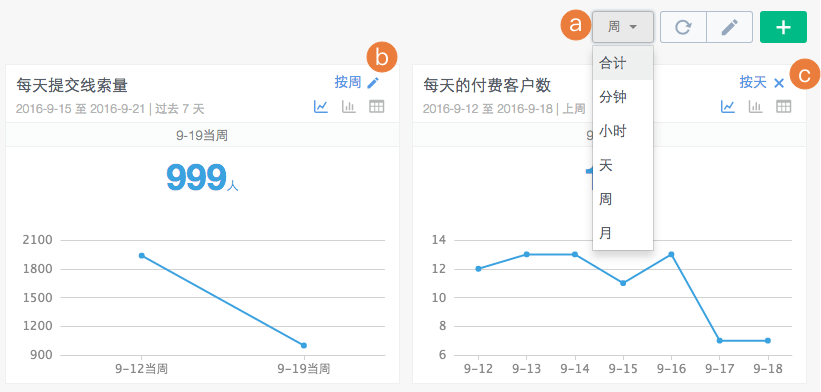Select table icon on 每天的付费客户数 card
This screenshot has width=821, height=392.
coord(783,107)
